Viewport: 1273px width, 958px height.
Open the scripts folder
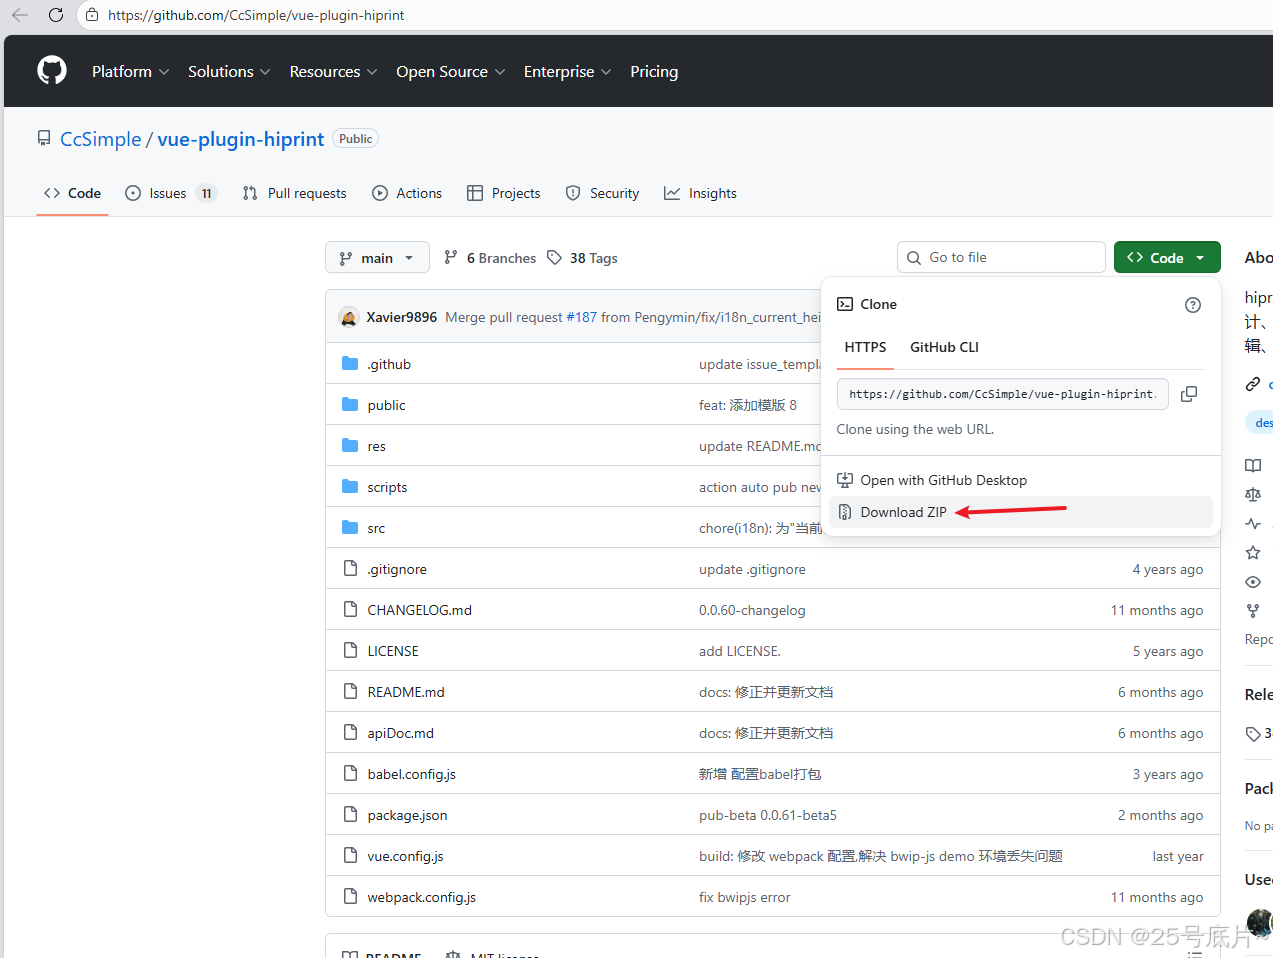coord(387,487)
